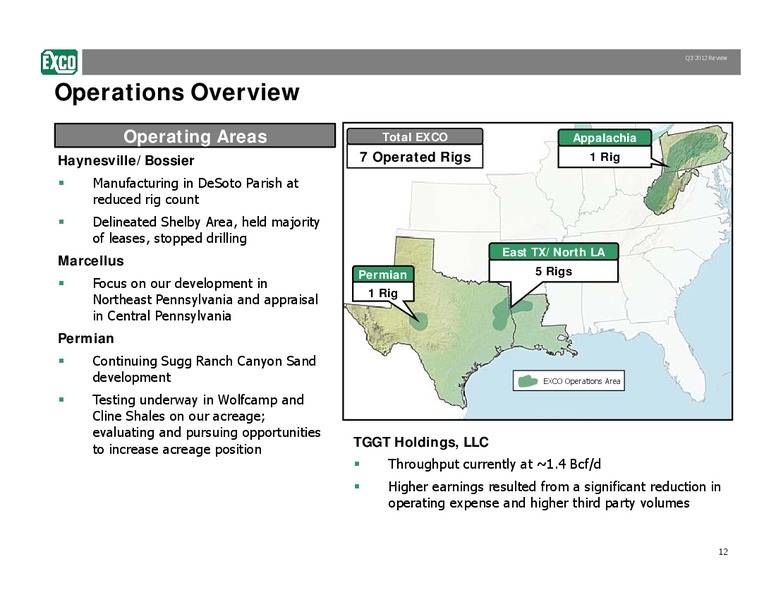
Task: Select the 'TGGT Holdings, LLC' heading
Action: coord(421,442)
